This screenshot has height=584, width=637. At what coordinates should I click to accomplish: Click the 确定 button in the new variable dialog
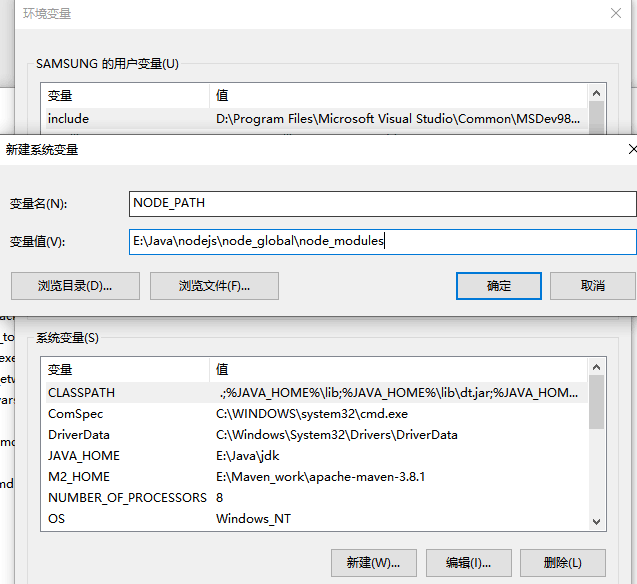[x=498, y=286]
